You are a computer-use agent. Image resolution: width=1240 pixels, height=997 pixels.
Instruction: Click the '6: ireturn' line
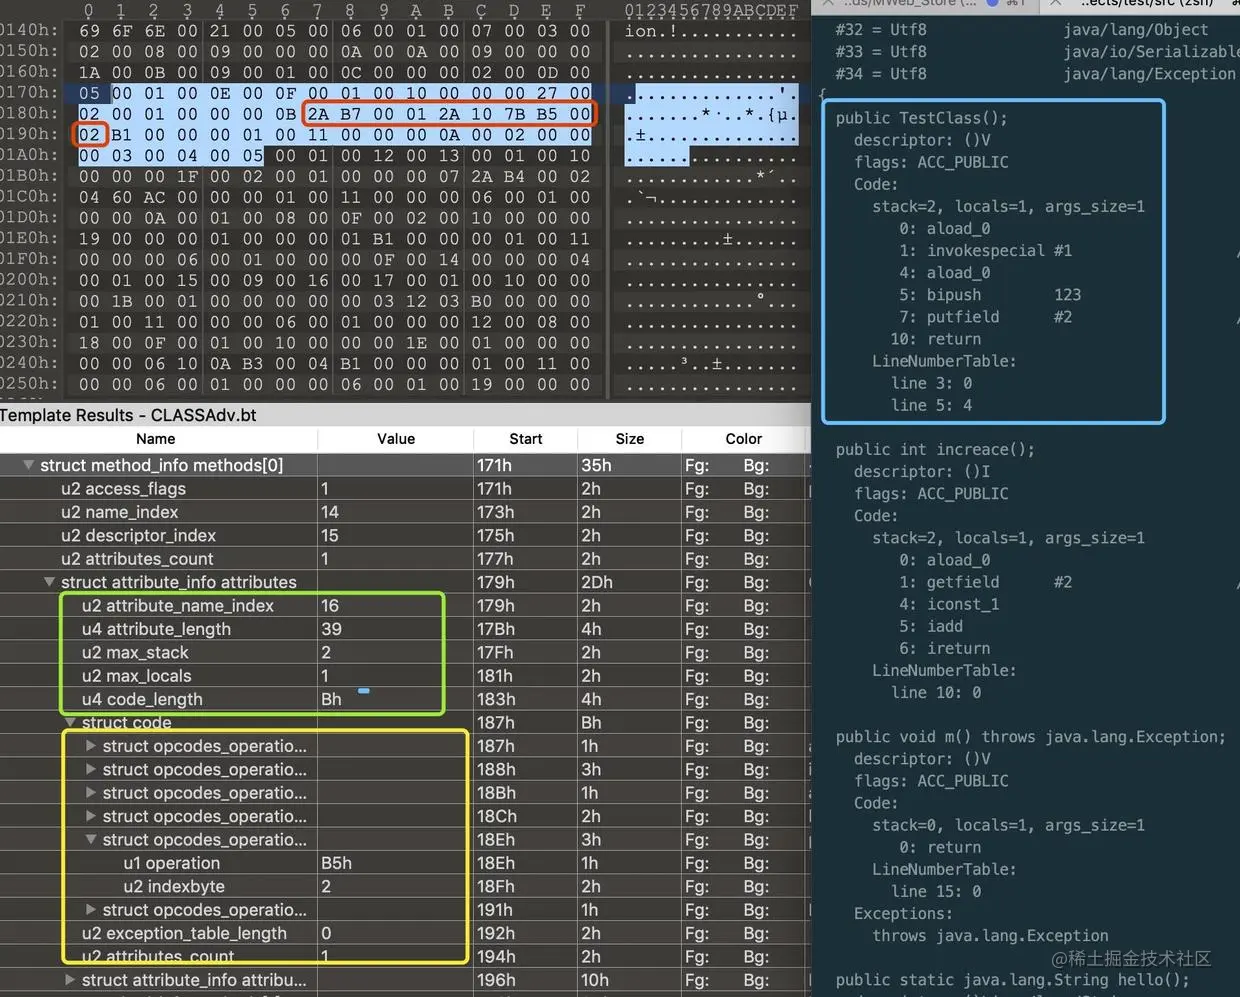point(944,648)
